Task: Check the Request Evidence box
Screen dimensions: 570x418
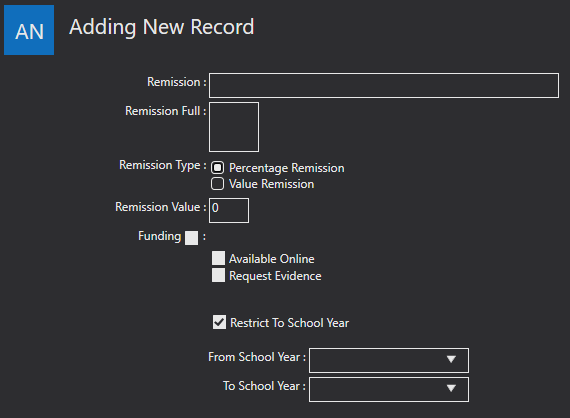Action: click(218, 275)
